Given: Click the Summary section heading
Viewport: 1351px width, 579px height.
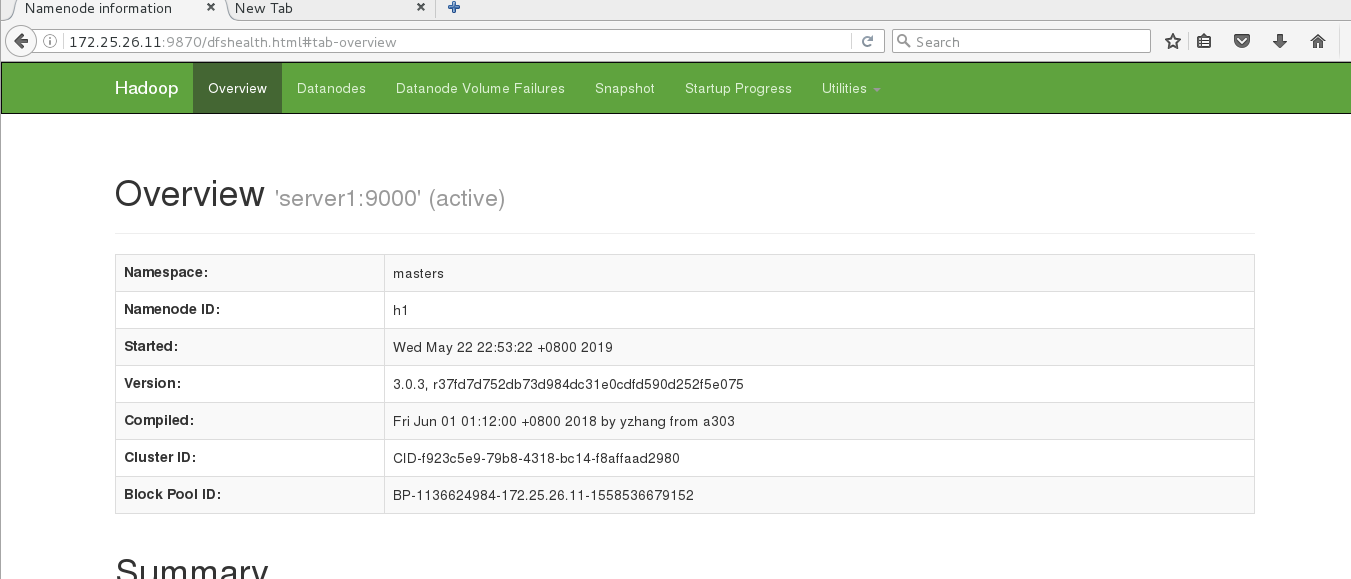Looking at the screenshot, I should click(x=191, y=568).
